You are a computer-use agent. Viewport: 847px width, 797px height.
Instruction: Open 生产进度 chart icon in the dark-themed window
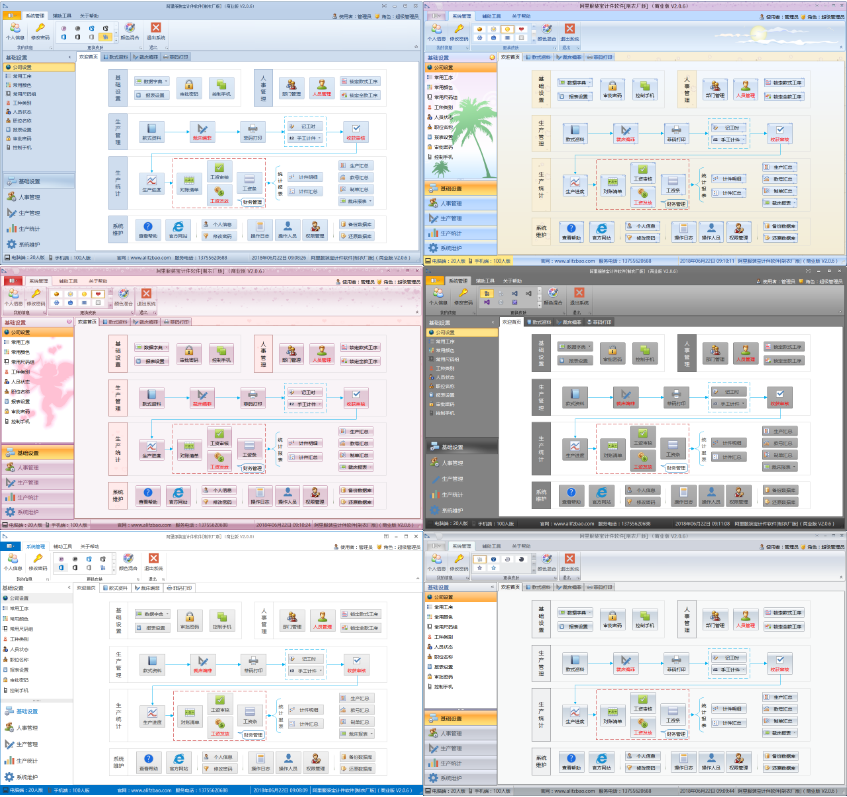tap(575, 448)
